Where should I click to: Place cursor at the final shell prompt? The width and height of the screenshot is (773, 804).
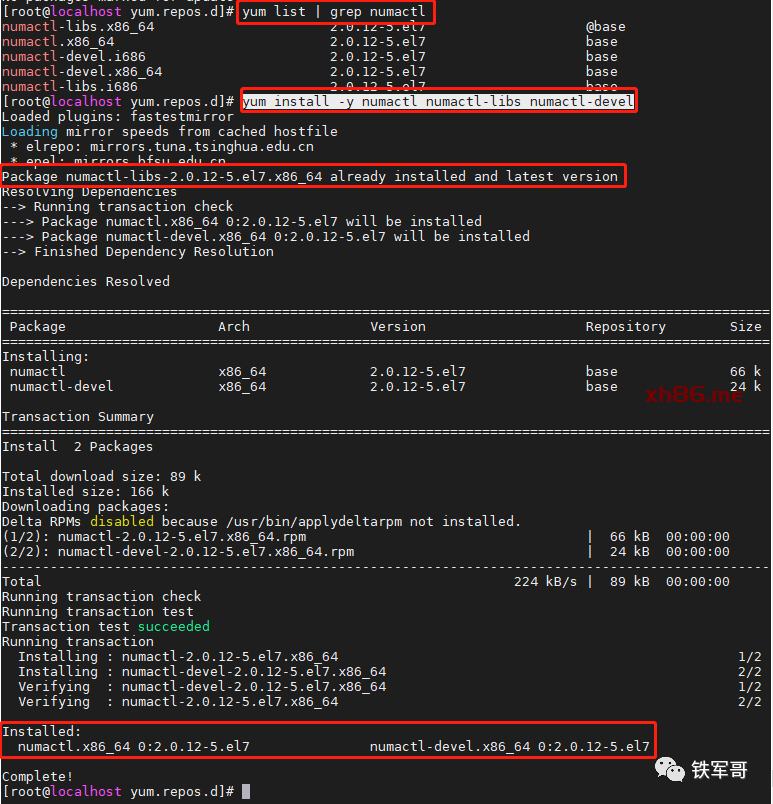click(246, 792)
